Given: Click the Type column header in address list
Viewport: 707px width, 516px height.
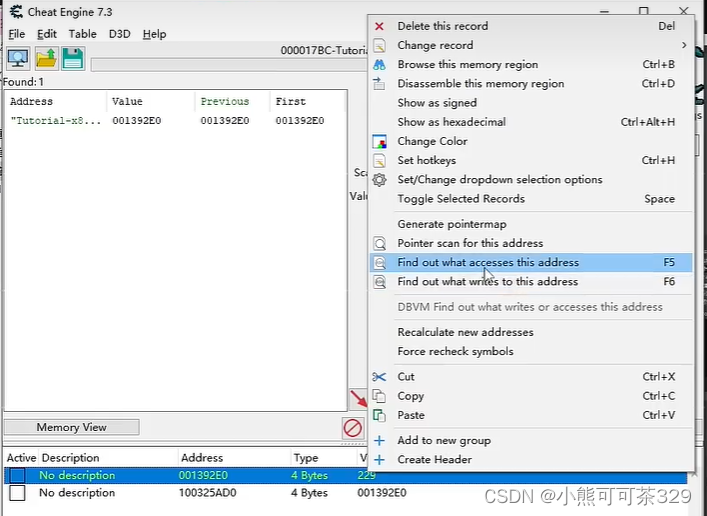Looking at the screenshot, I should 324,458.
